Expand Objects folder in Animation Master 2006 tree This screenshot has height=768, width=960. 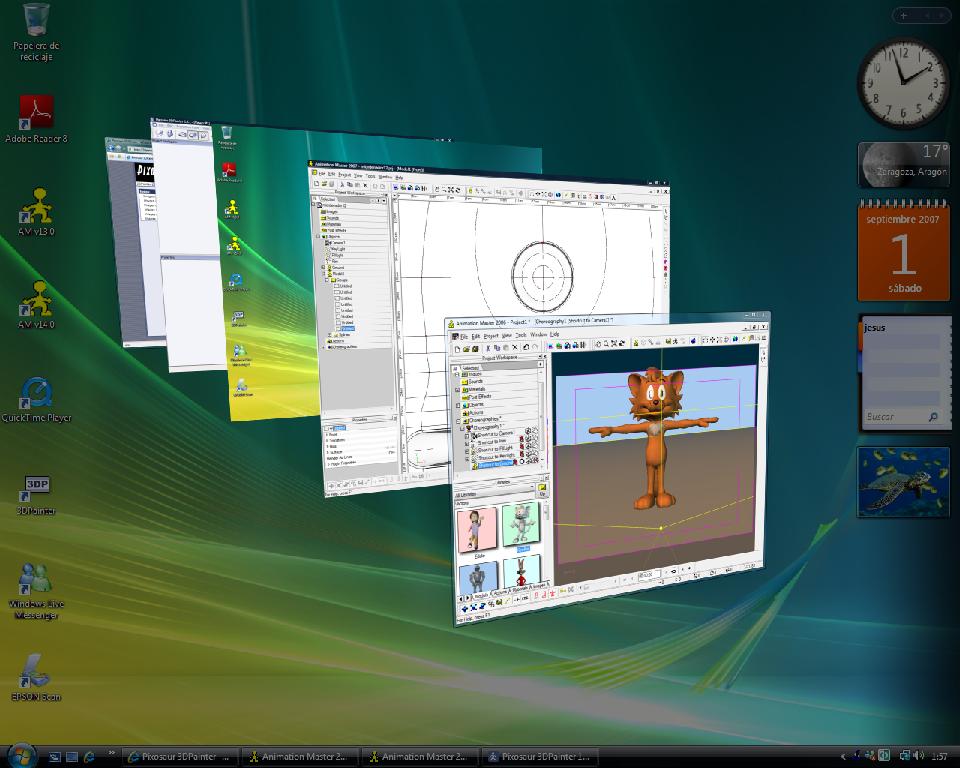click(458, 405)
